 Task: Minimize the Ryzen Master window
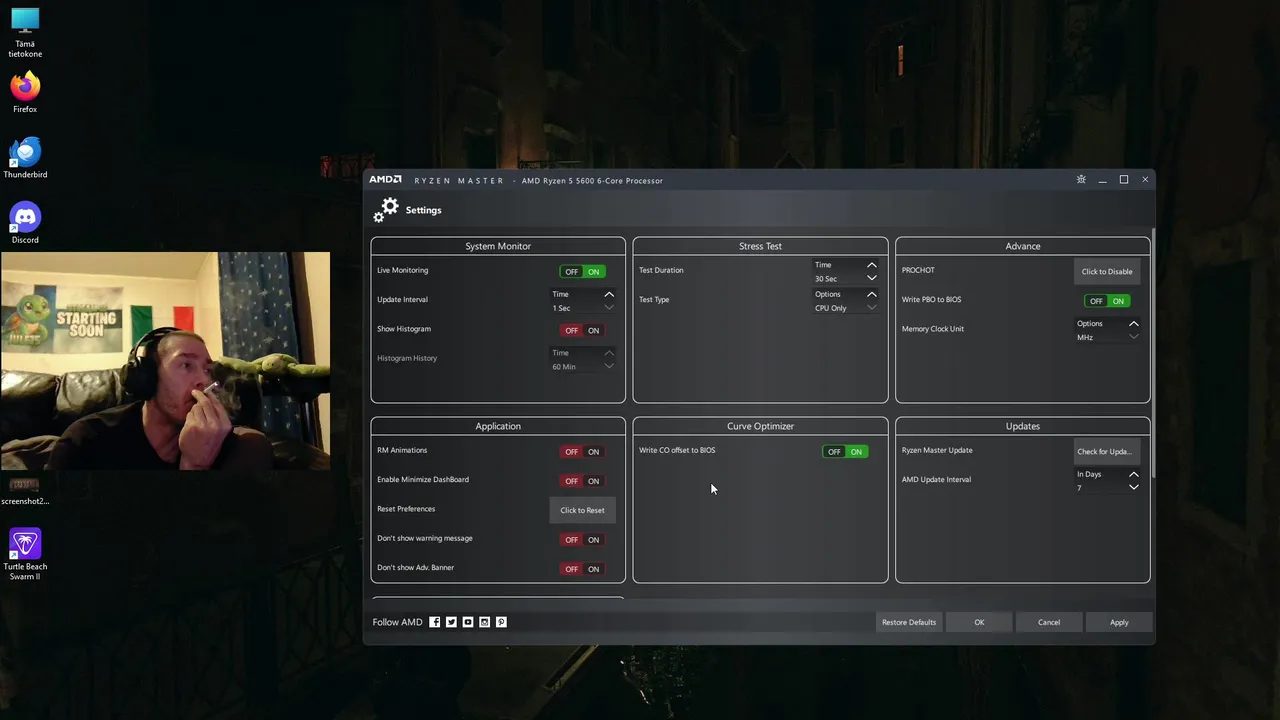(x=1102, y=180)
